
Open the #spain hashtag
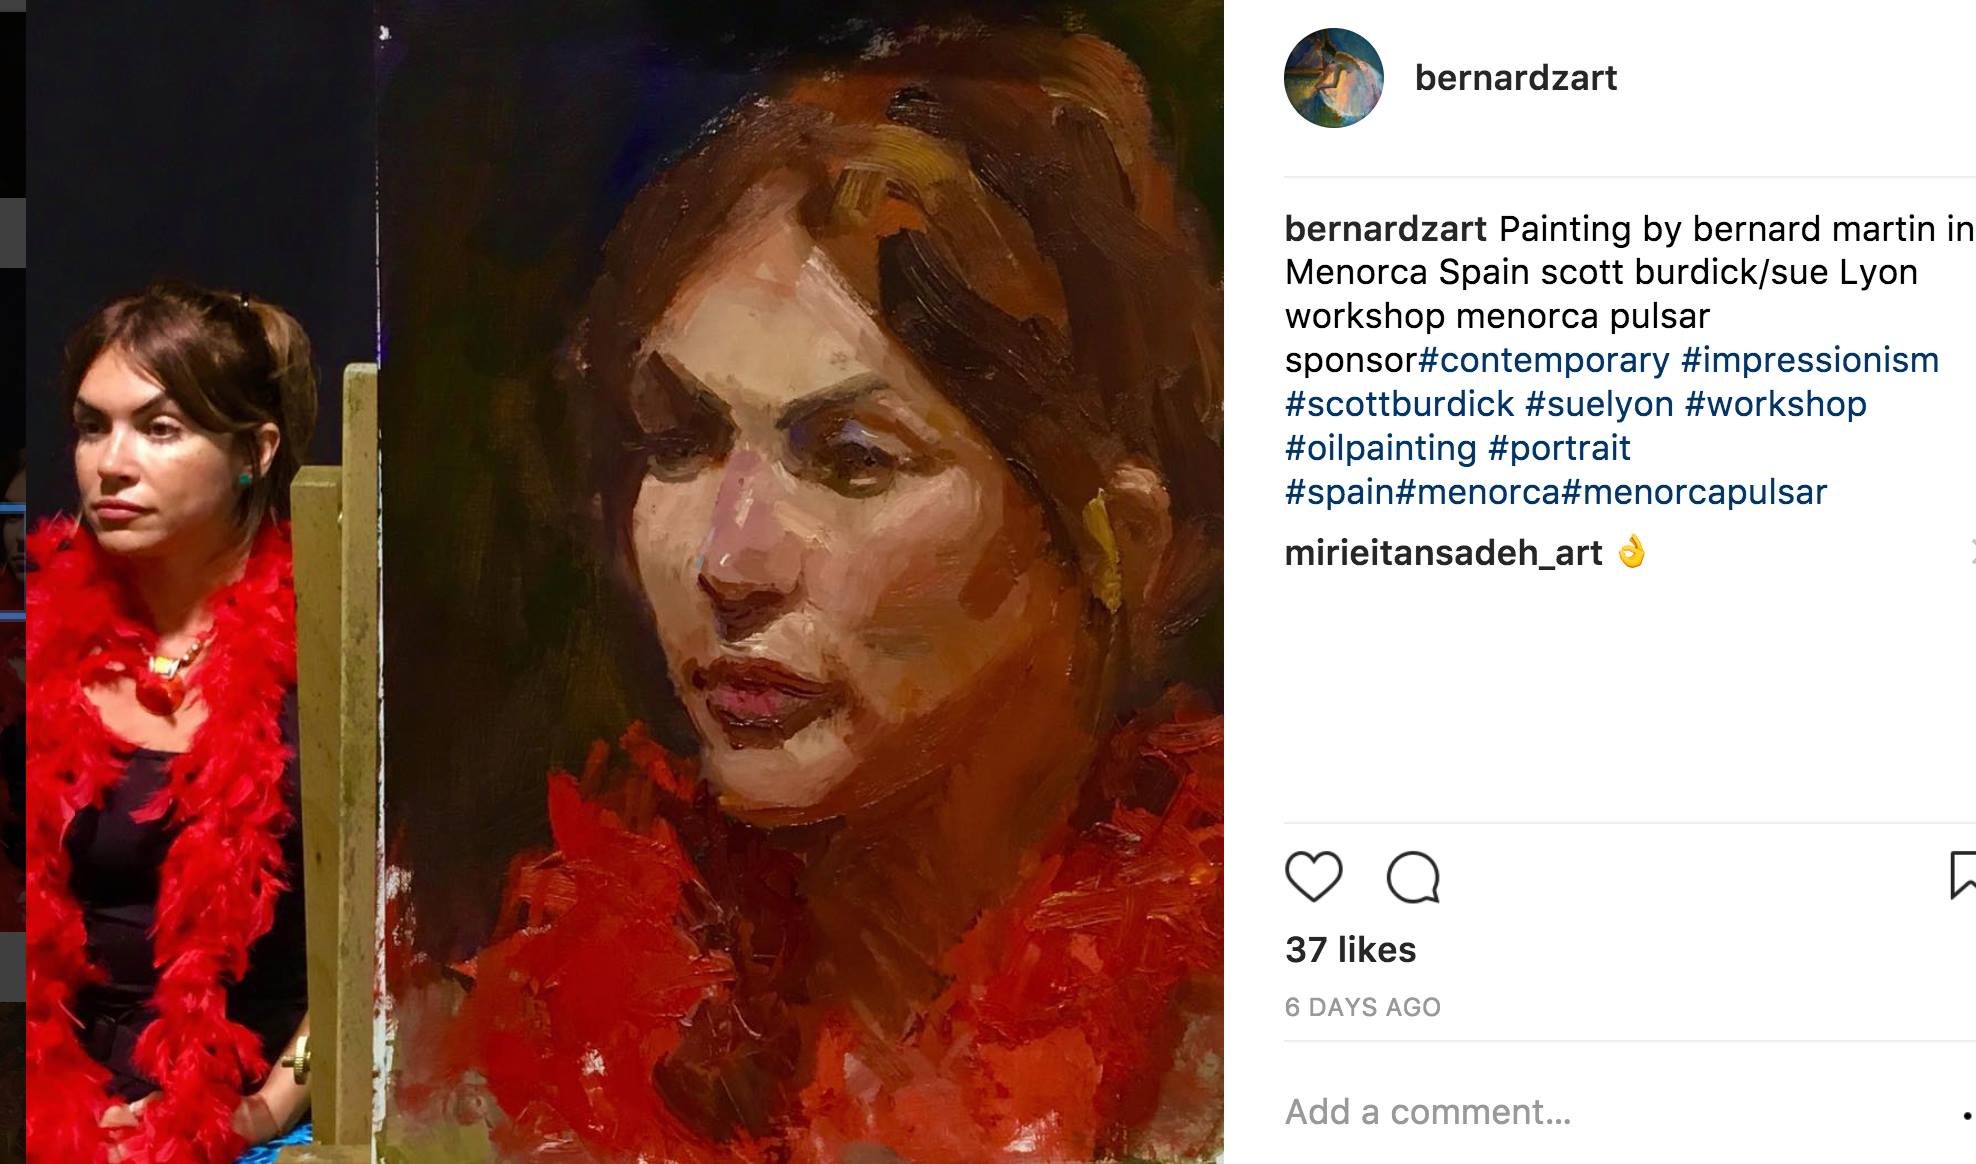pyautogui.click(x=1339, y=492)
